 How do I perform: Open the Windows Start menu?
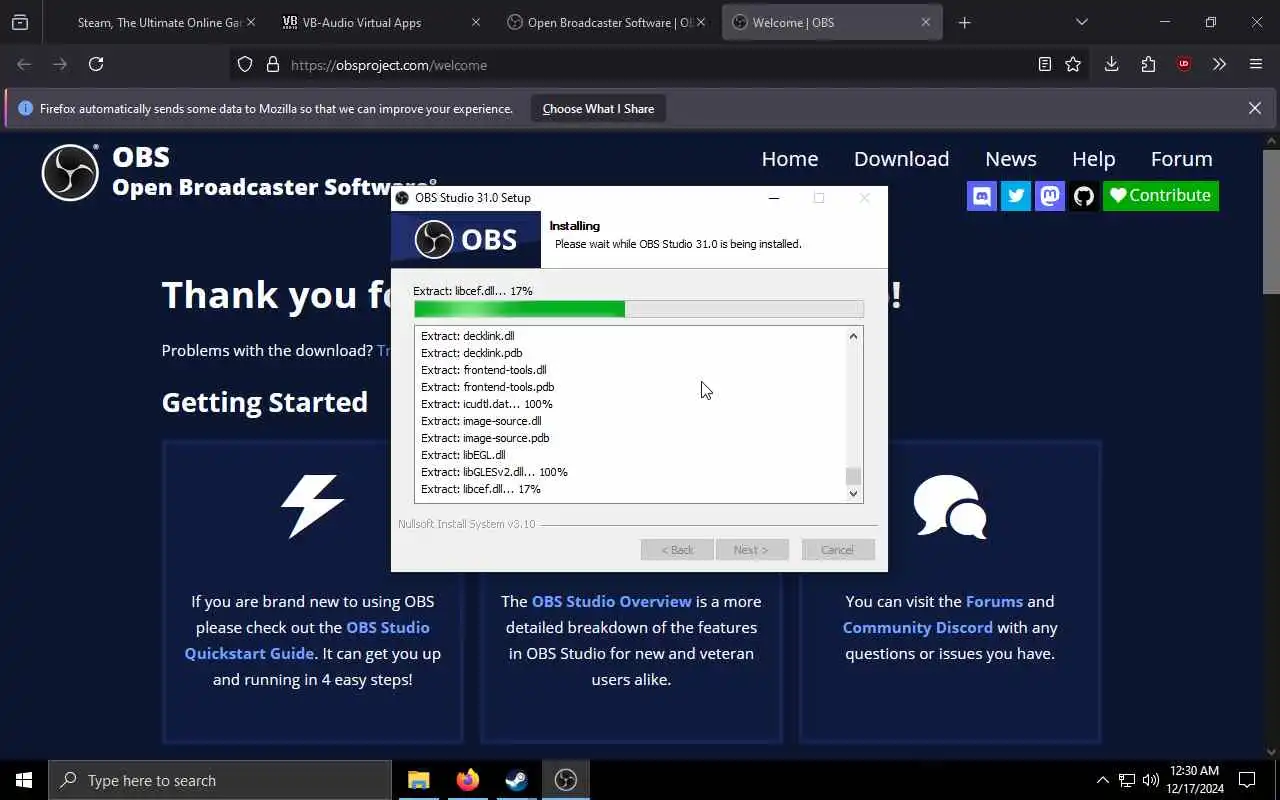point(24,780)
